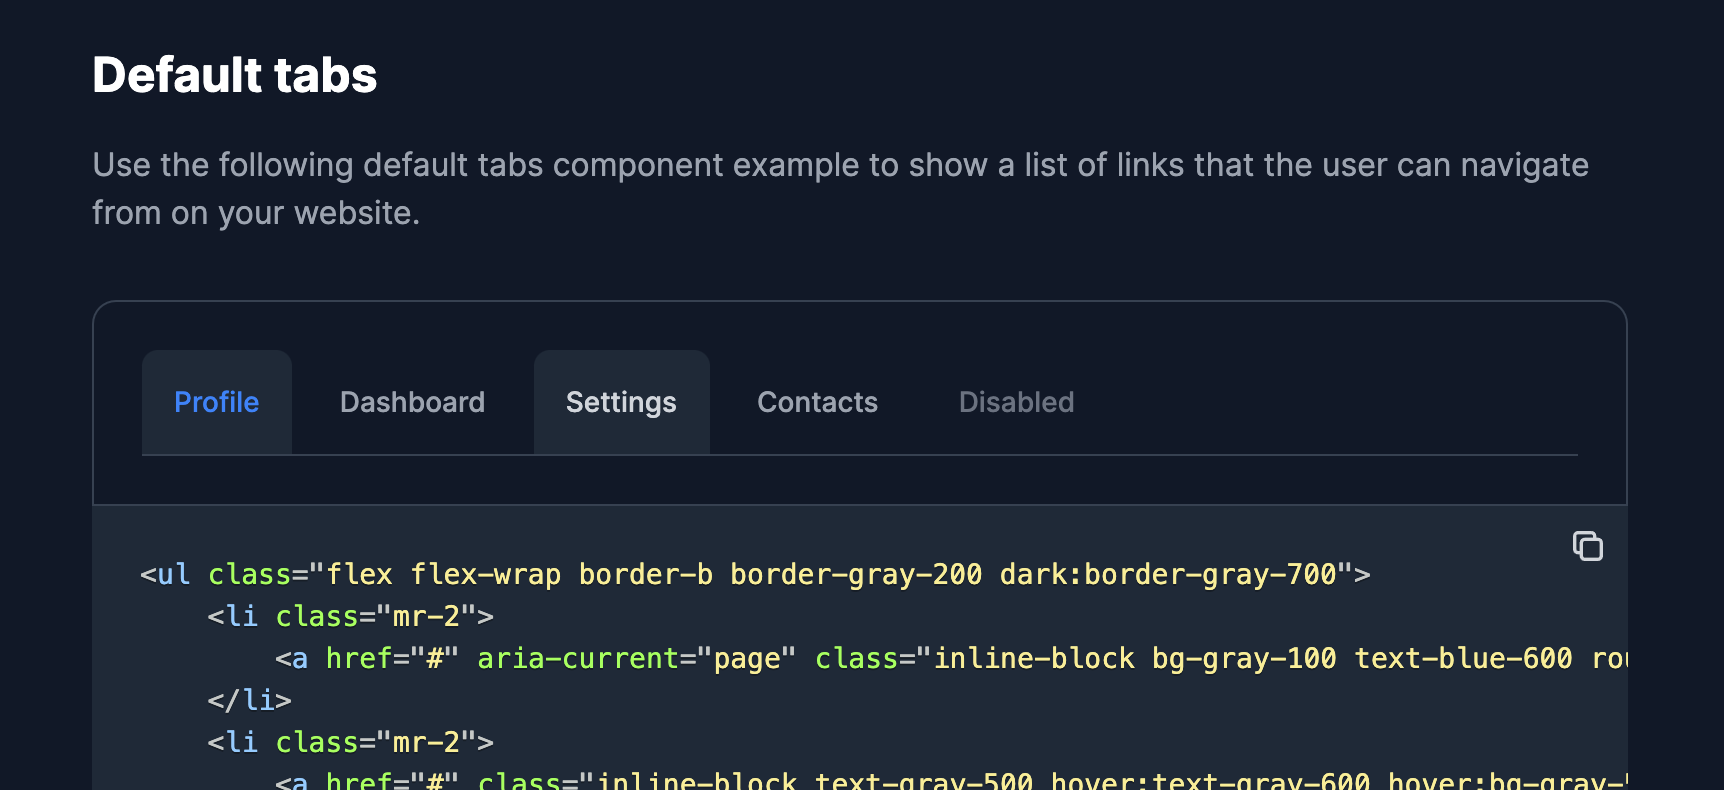Click the grayed-out Disabled tab
Viewport: 1724px width, 790px height.
pyautogui.click(x=1016, y=402)
